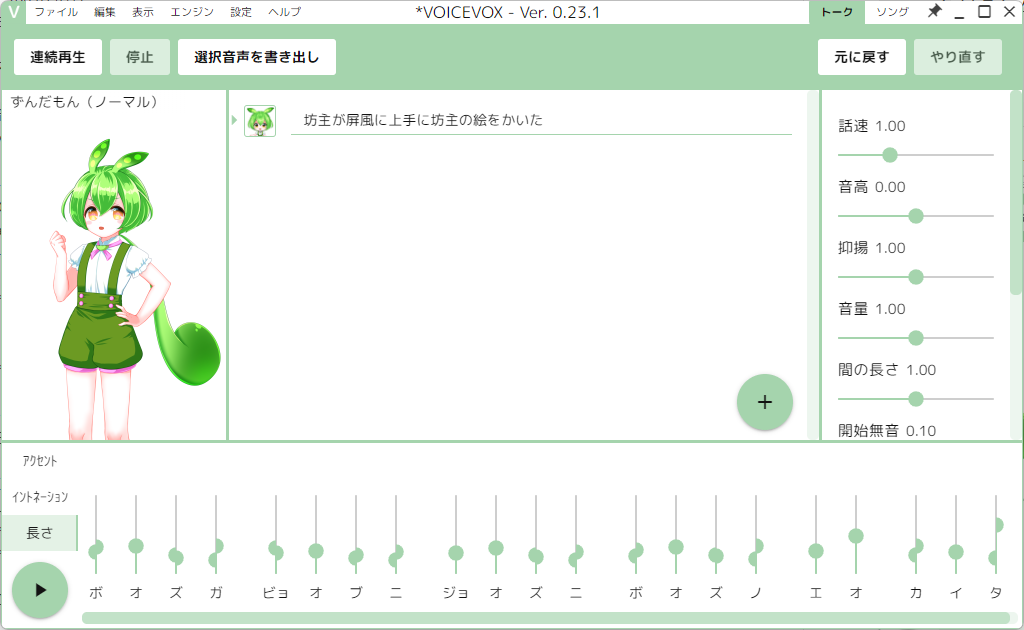Click the 開始無音 0.10 label

pos(887,430)
